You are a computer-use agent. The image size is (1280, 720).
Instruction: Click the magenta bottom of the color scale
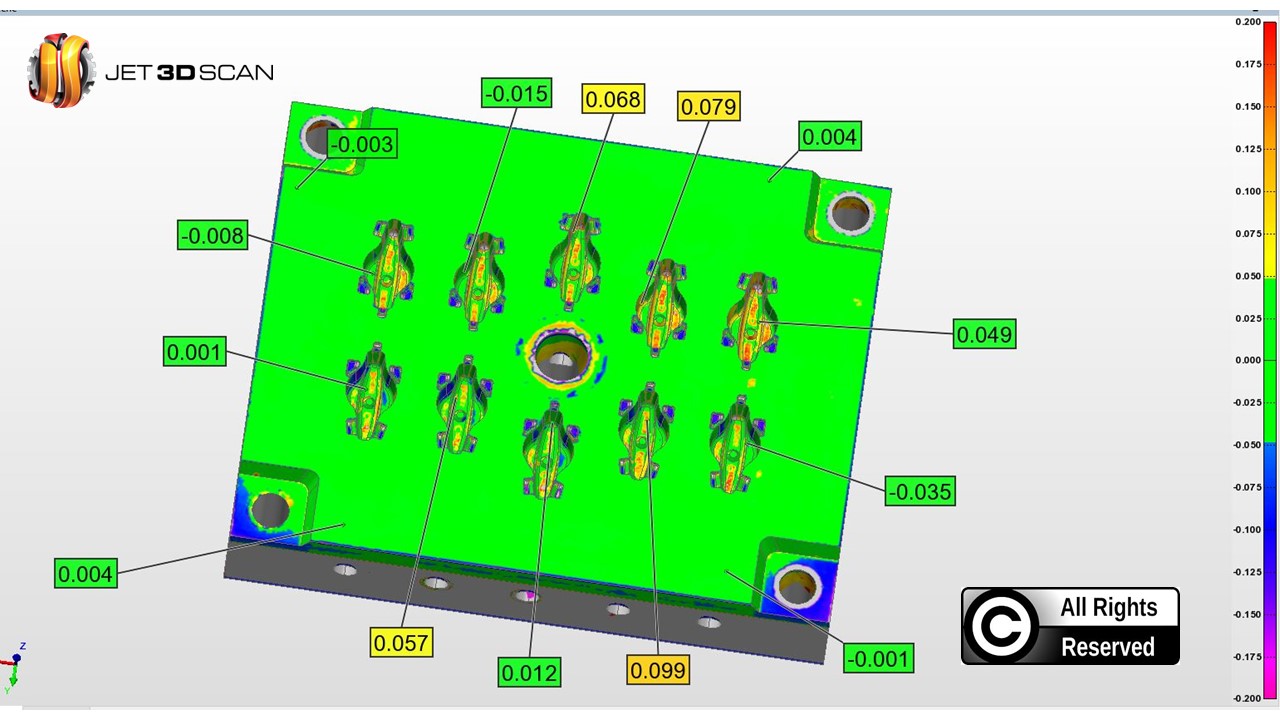tap(1270, 680)
